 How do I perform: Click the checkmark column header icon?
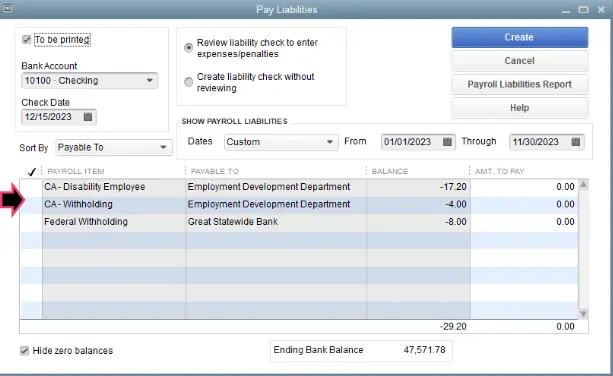coord(32,172)
